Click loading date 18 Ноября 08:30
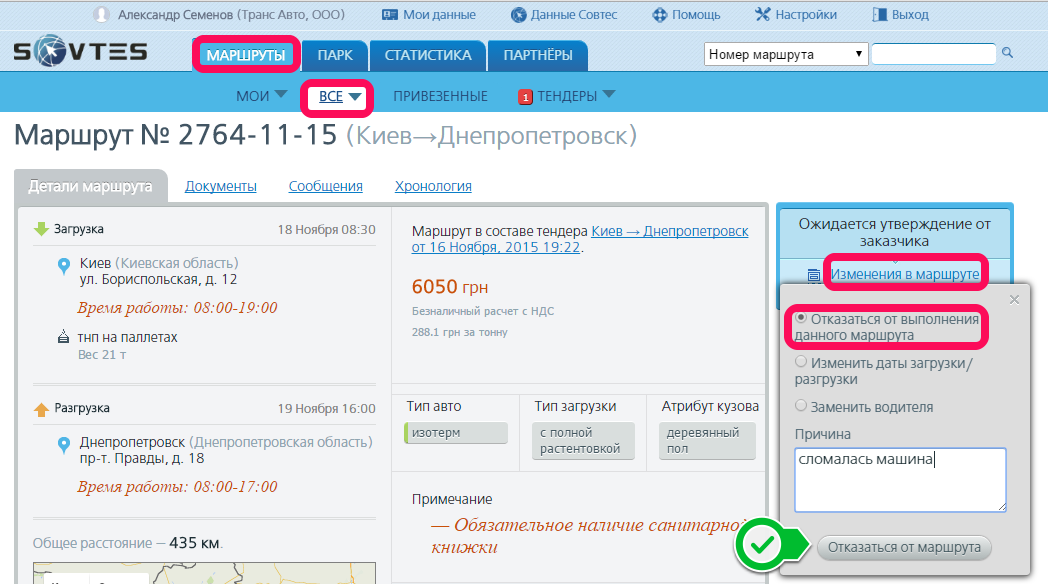 coord(327,230)
